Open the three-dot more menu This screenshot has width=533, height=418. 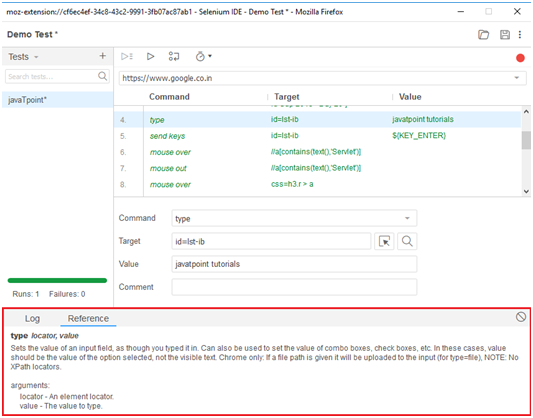(x=520, y=35)
